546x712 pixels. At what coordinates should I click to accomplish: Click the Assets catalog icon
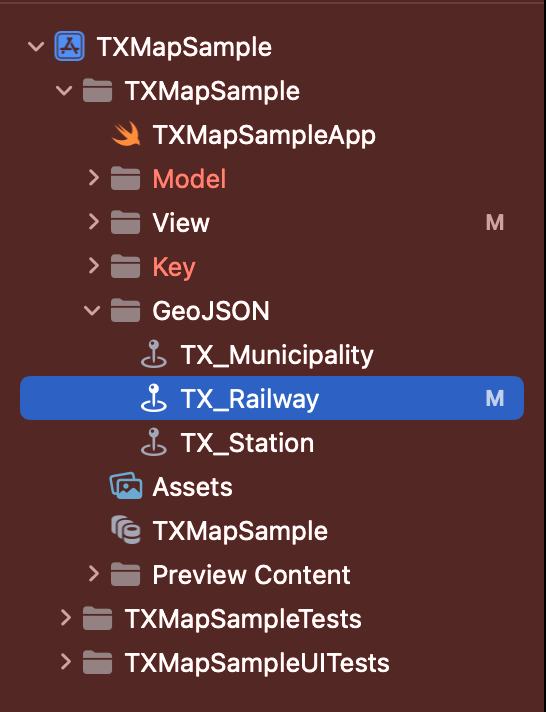126,486
